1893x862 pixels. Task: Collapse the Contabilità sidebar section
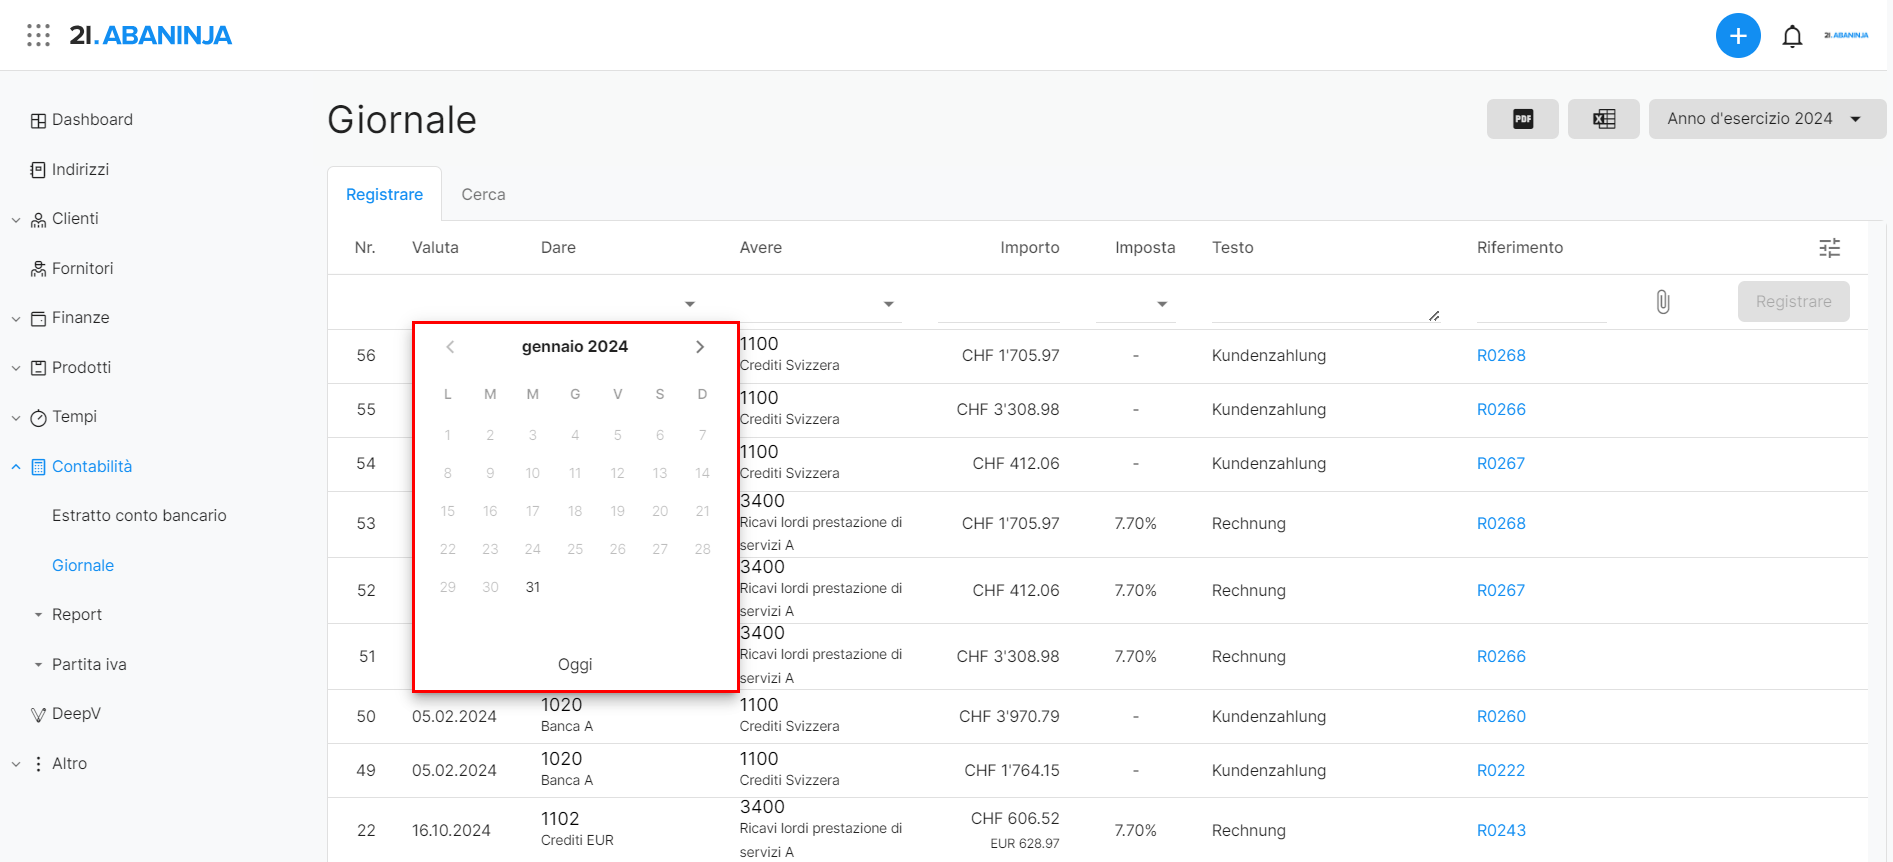pos(16,467)
